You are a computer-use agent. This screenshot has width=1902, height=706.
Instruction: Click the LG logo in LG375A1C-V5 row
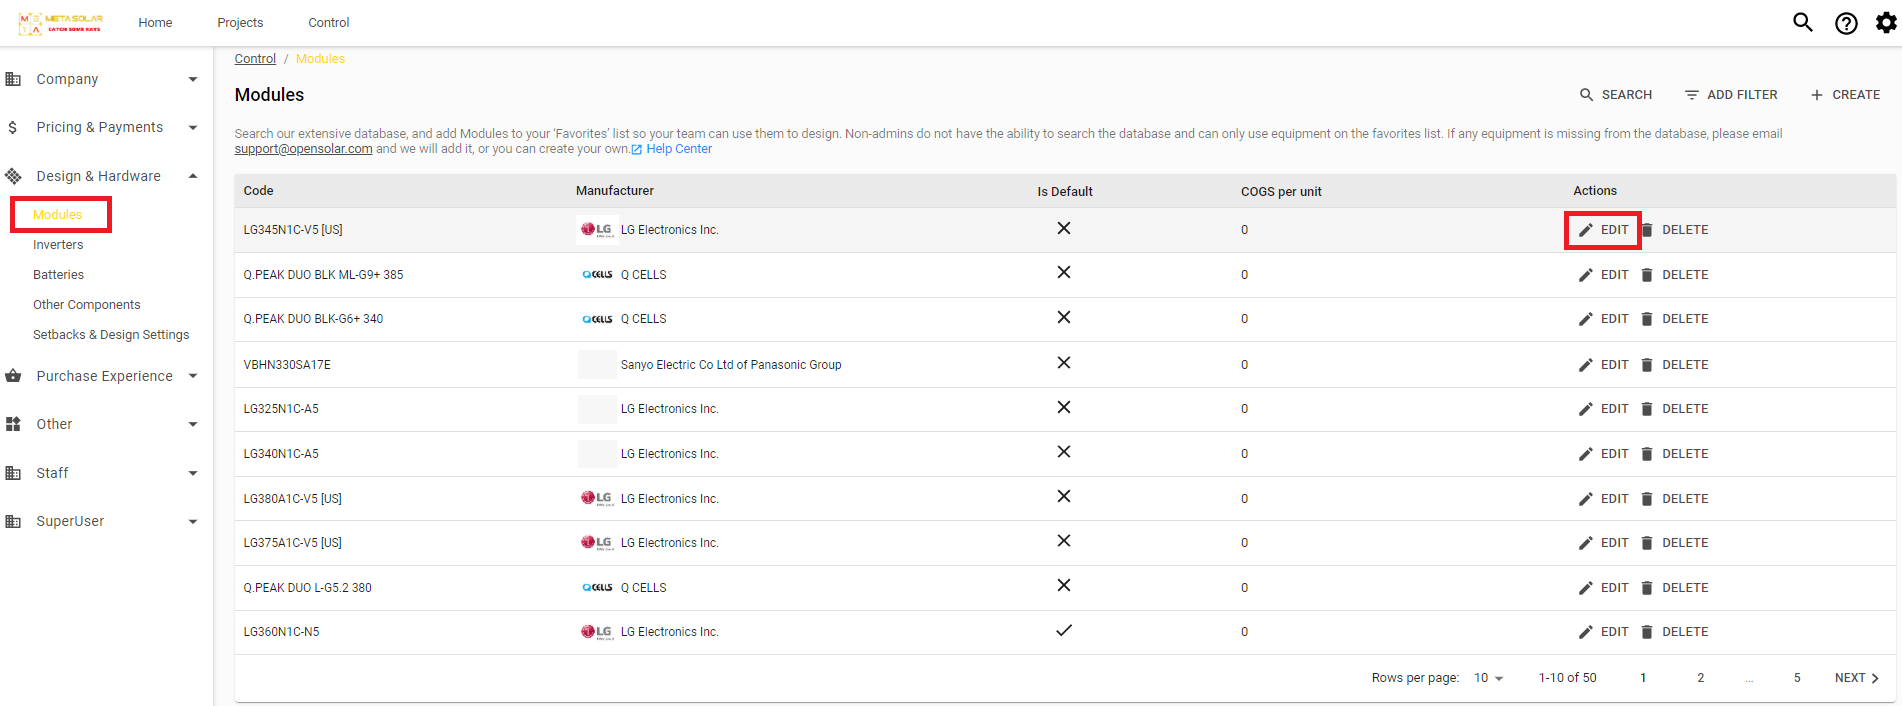click(x=597, y=543)
